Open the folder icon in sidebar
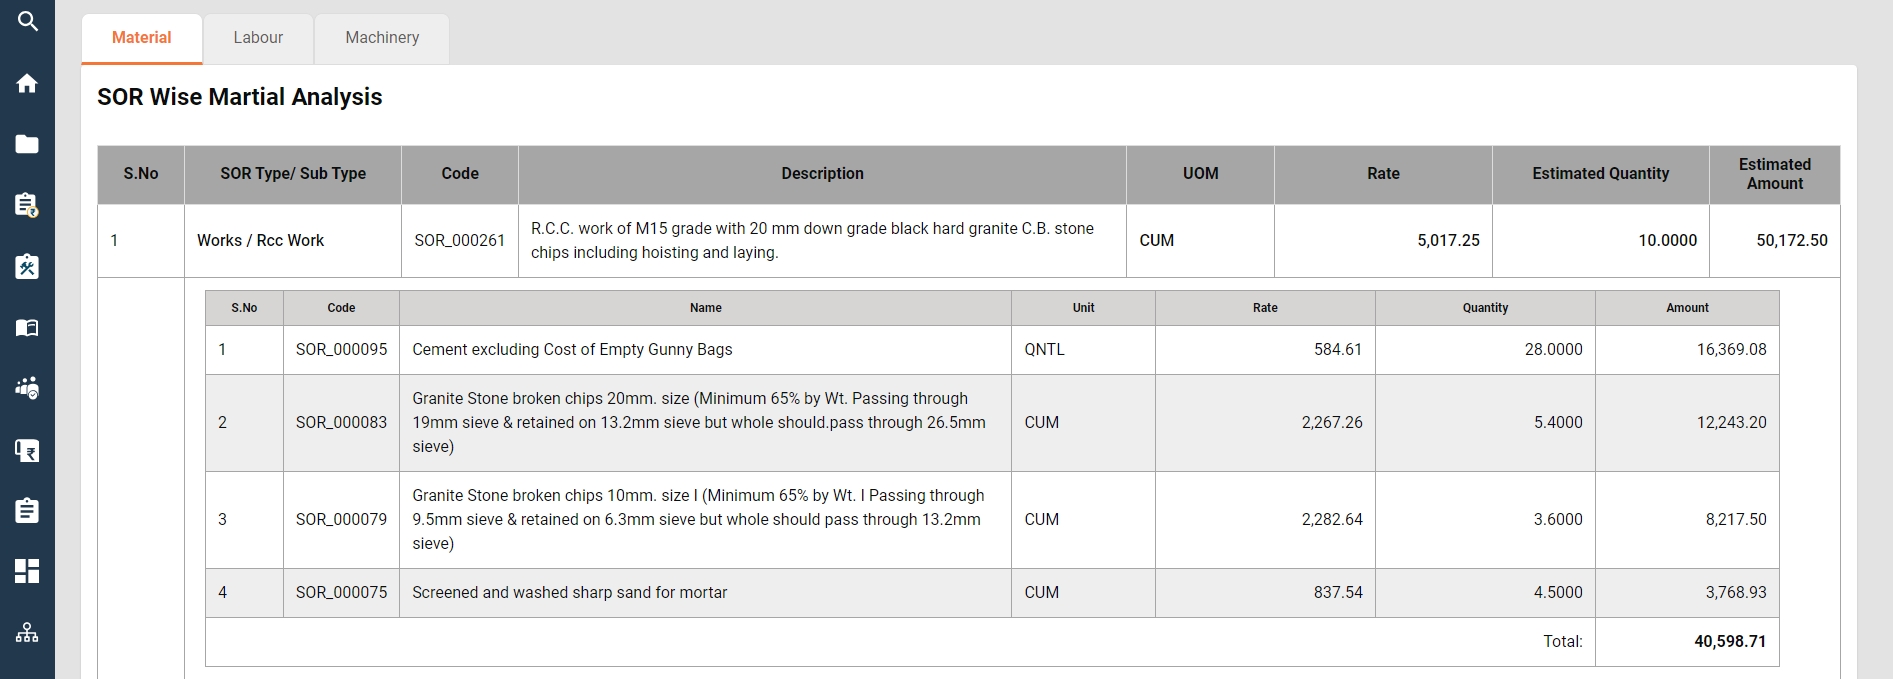 tap(27, 144)
